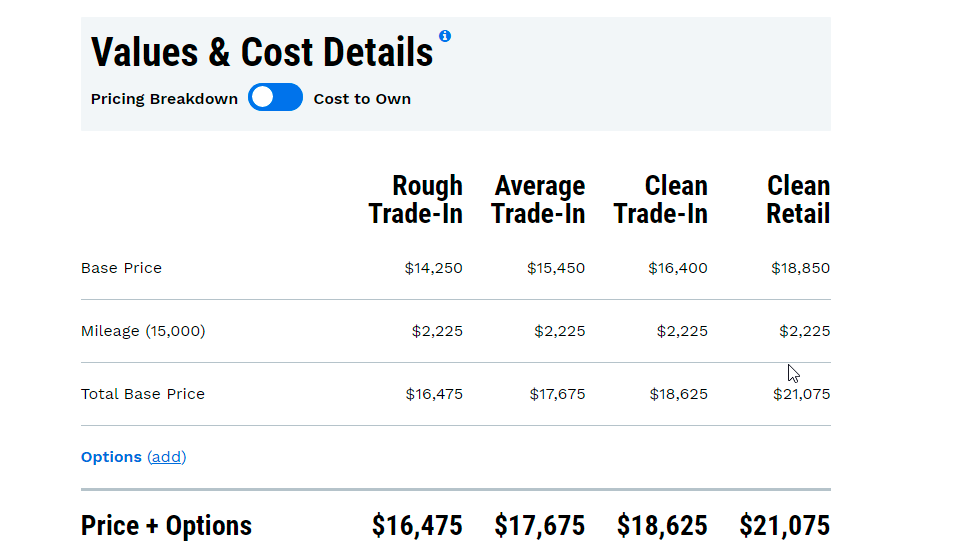Click the info icon beside Values & Cost Details

[x=445, y=36]
